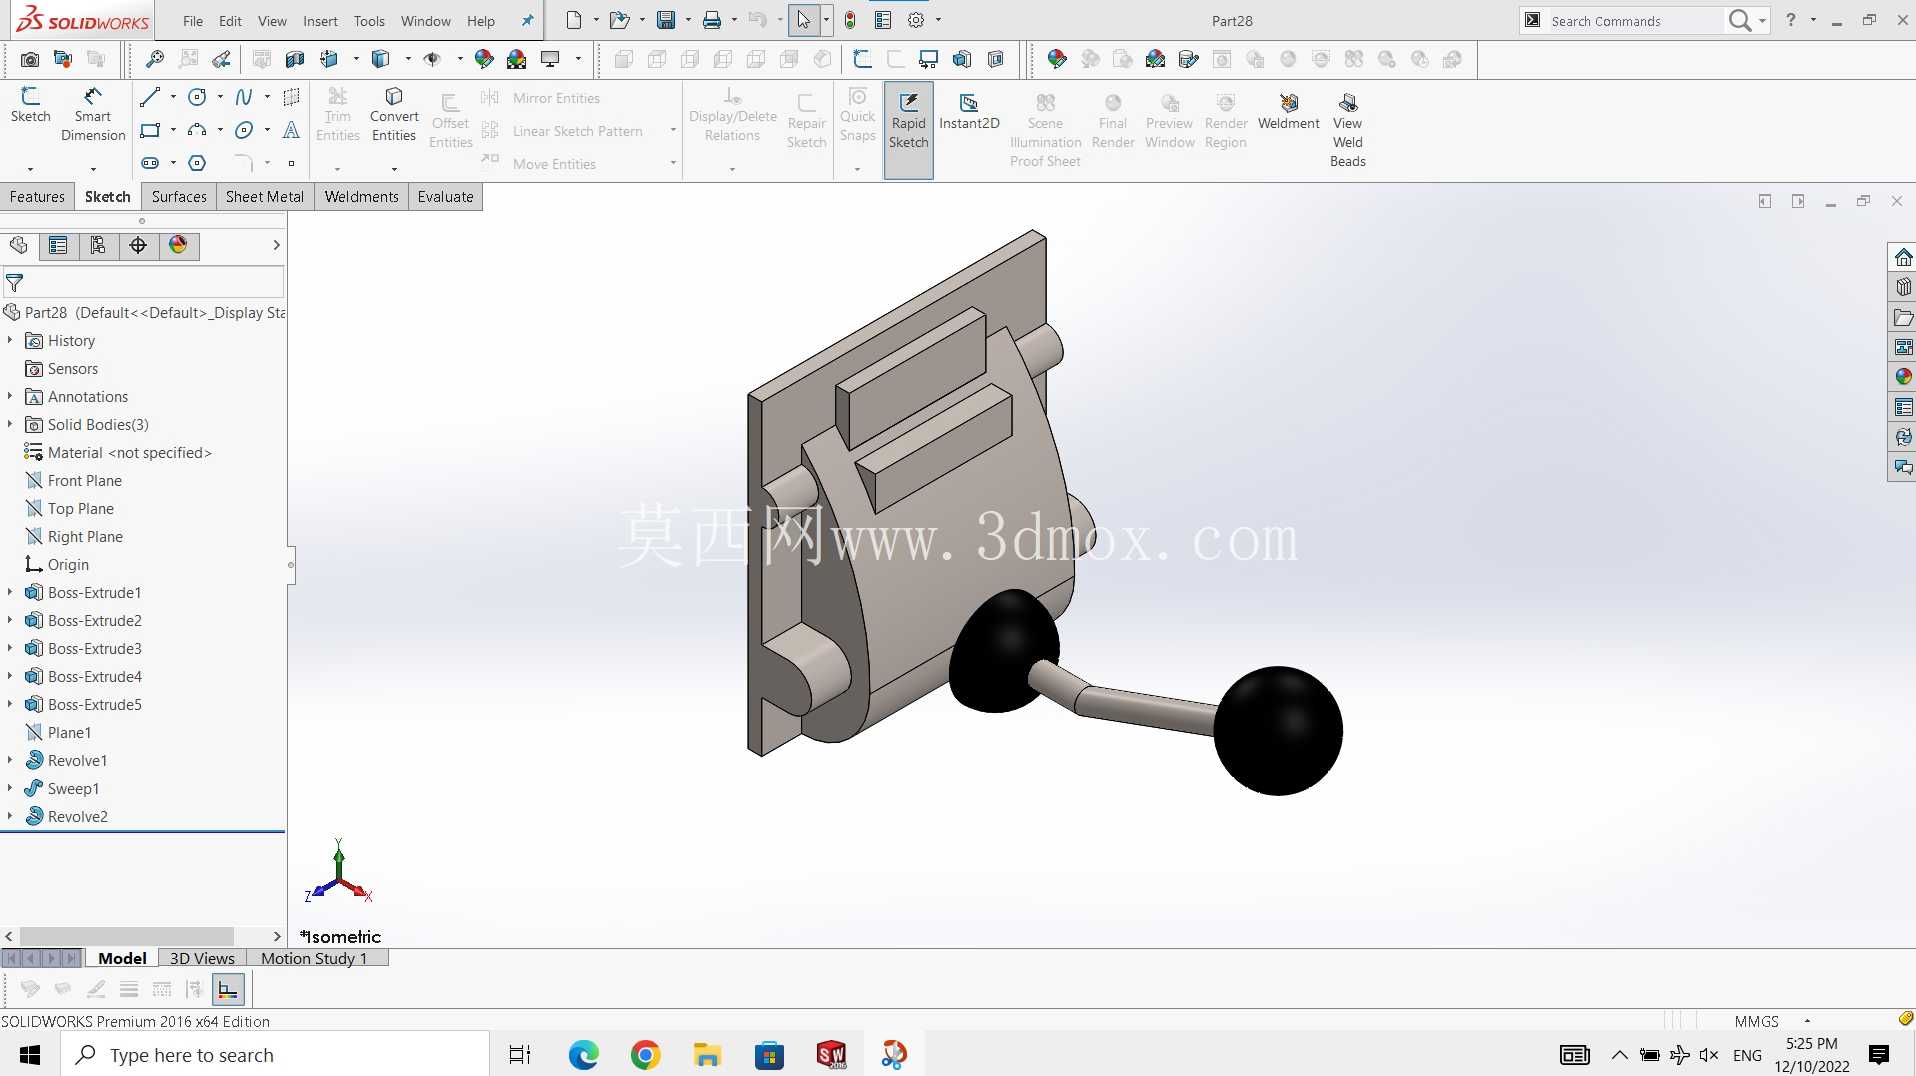
Task: Open the DisplayManager tab
Action: (178, 245)
